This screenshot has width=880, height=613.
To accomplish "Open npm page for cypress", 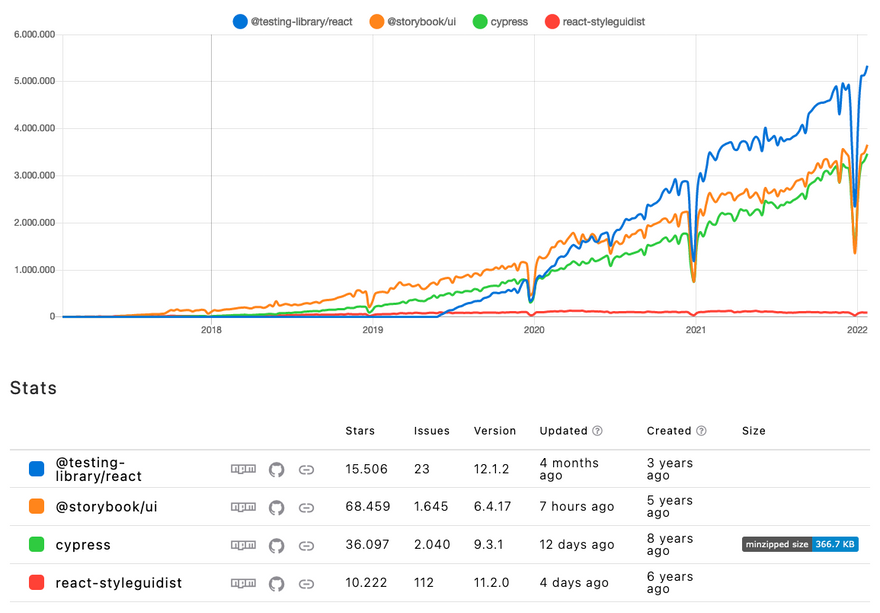I will click(243, 545).
